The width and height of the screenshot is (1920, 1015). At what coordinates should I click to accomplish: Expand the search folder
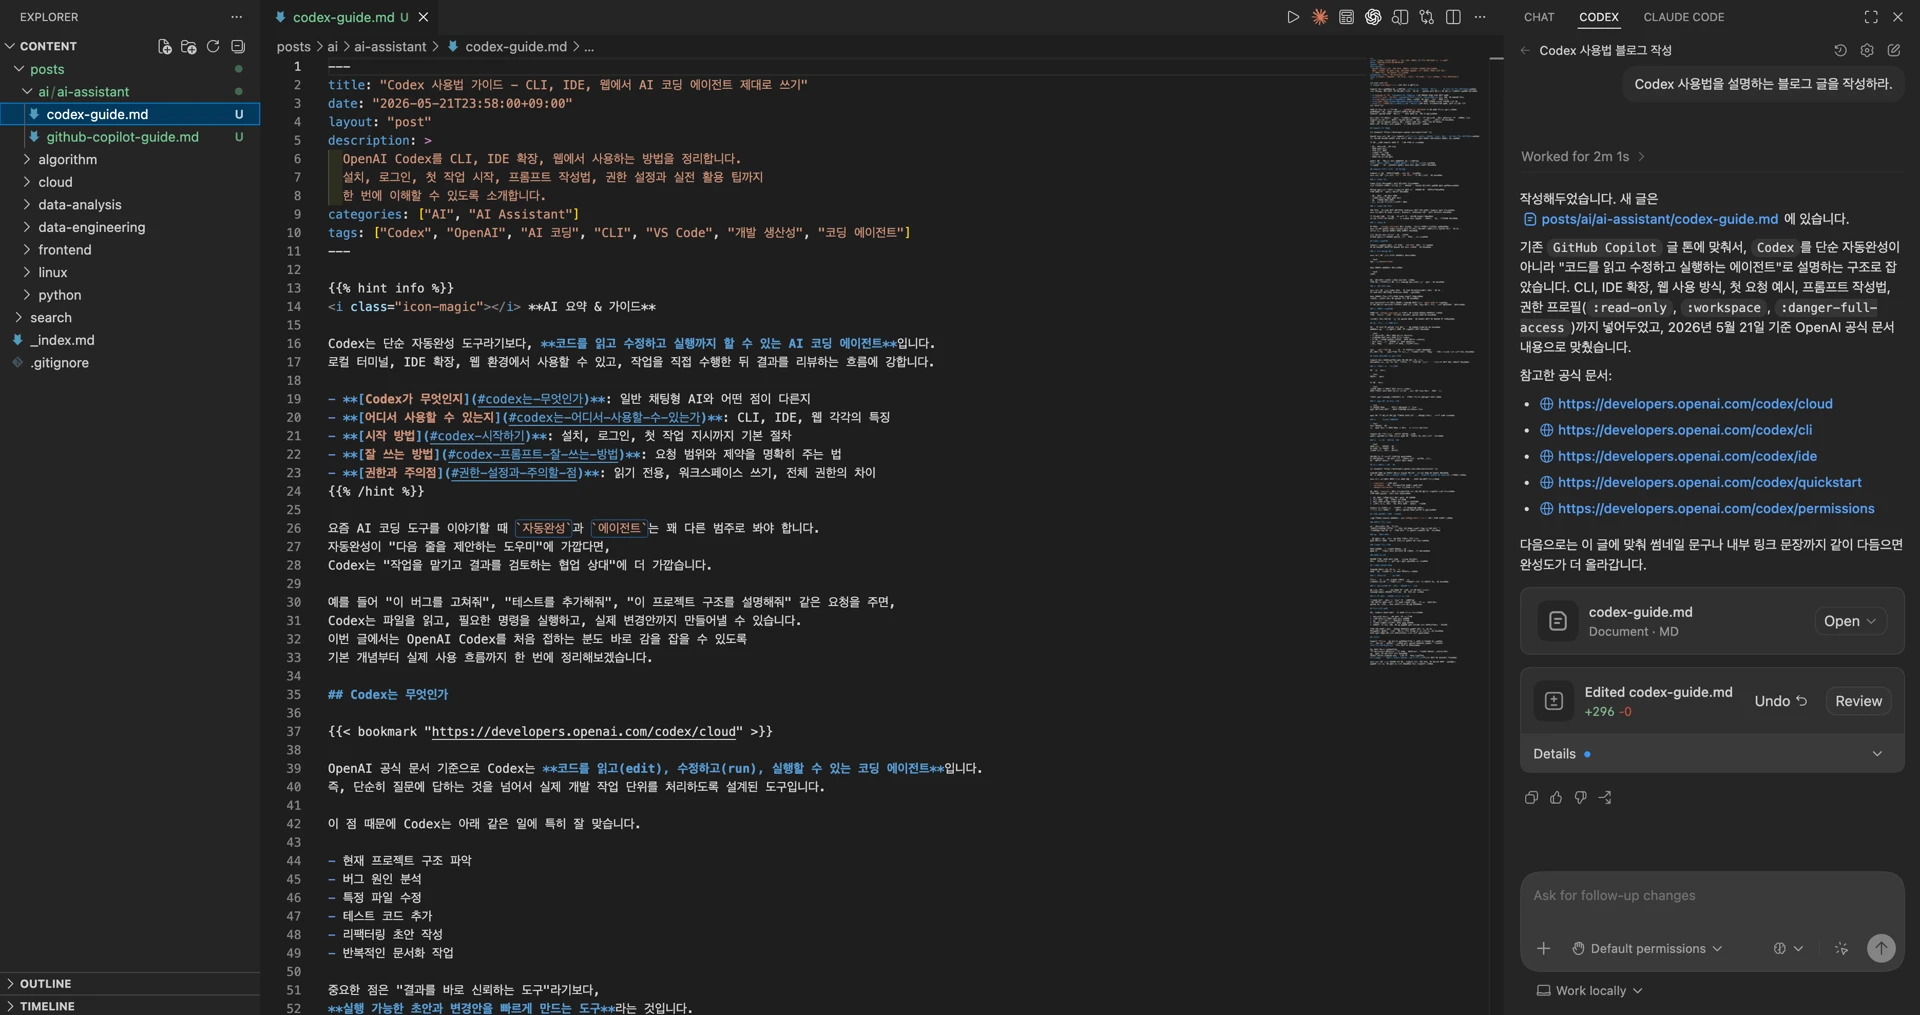click(x=130, y=317)
